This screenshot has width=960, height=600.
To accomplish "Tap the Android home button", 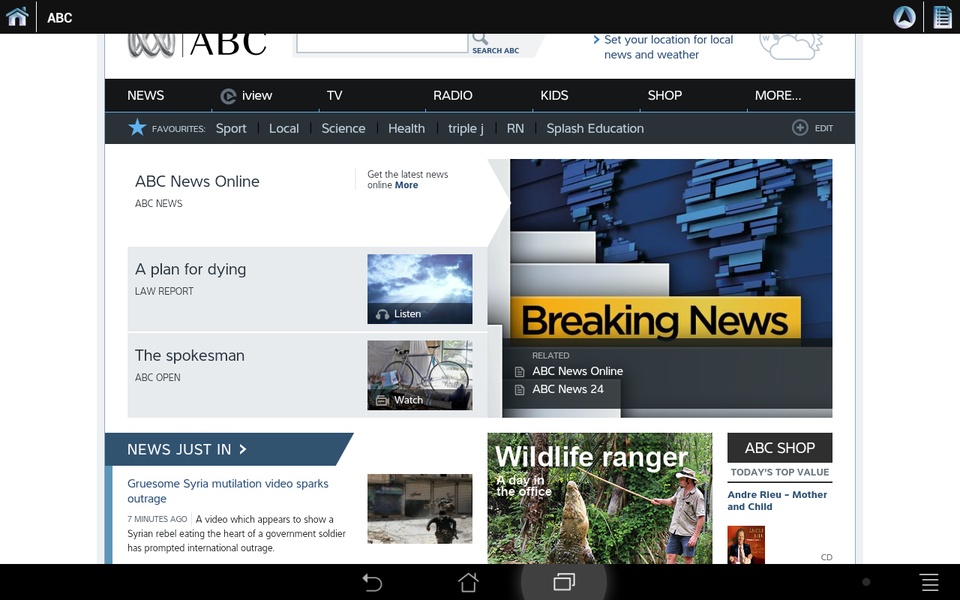I will point(468,582).
